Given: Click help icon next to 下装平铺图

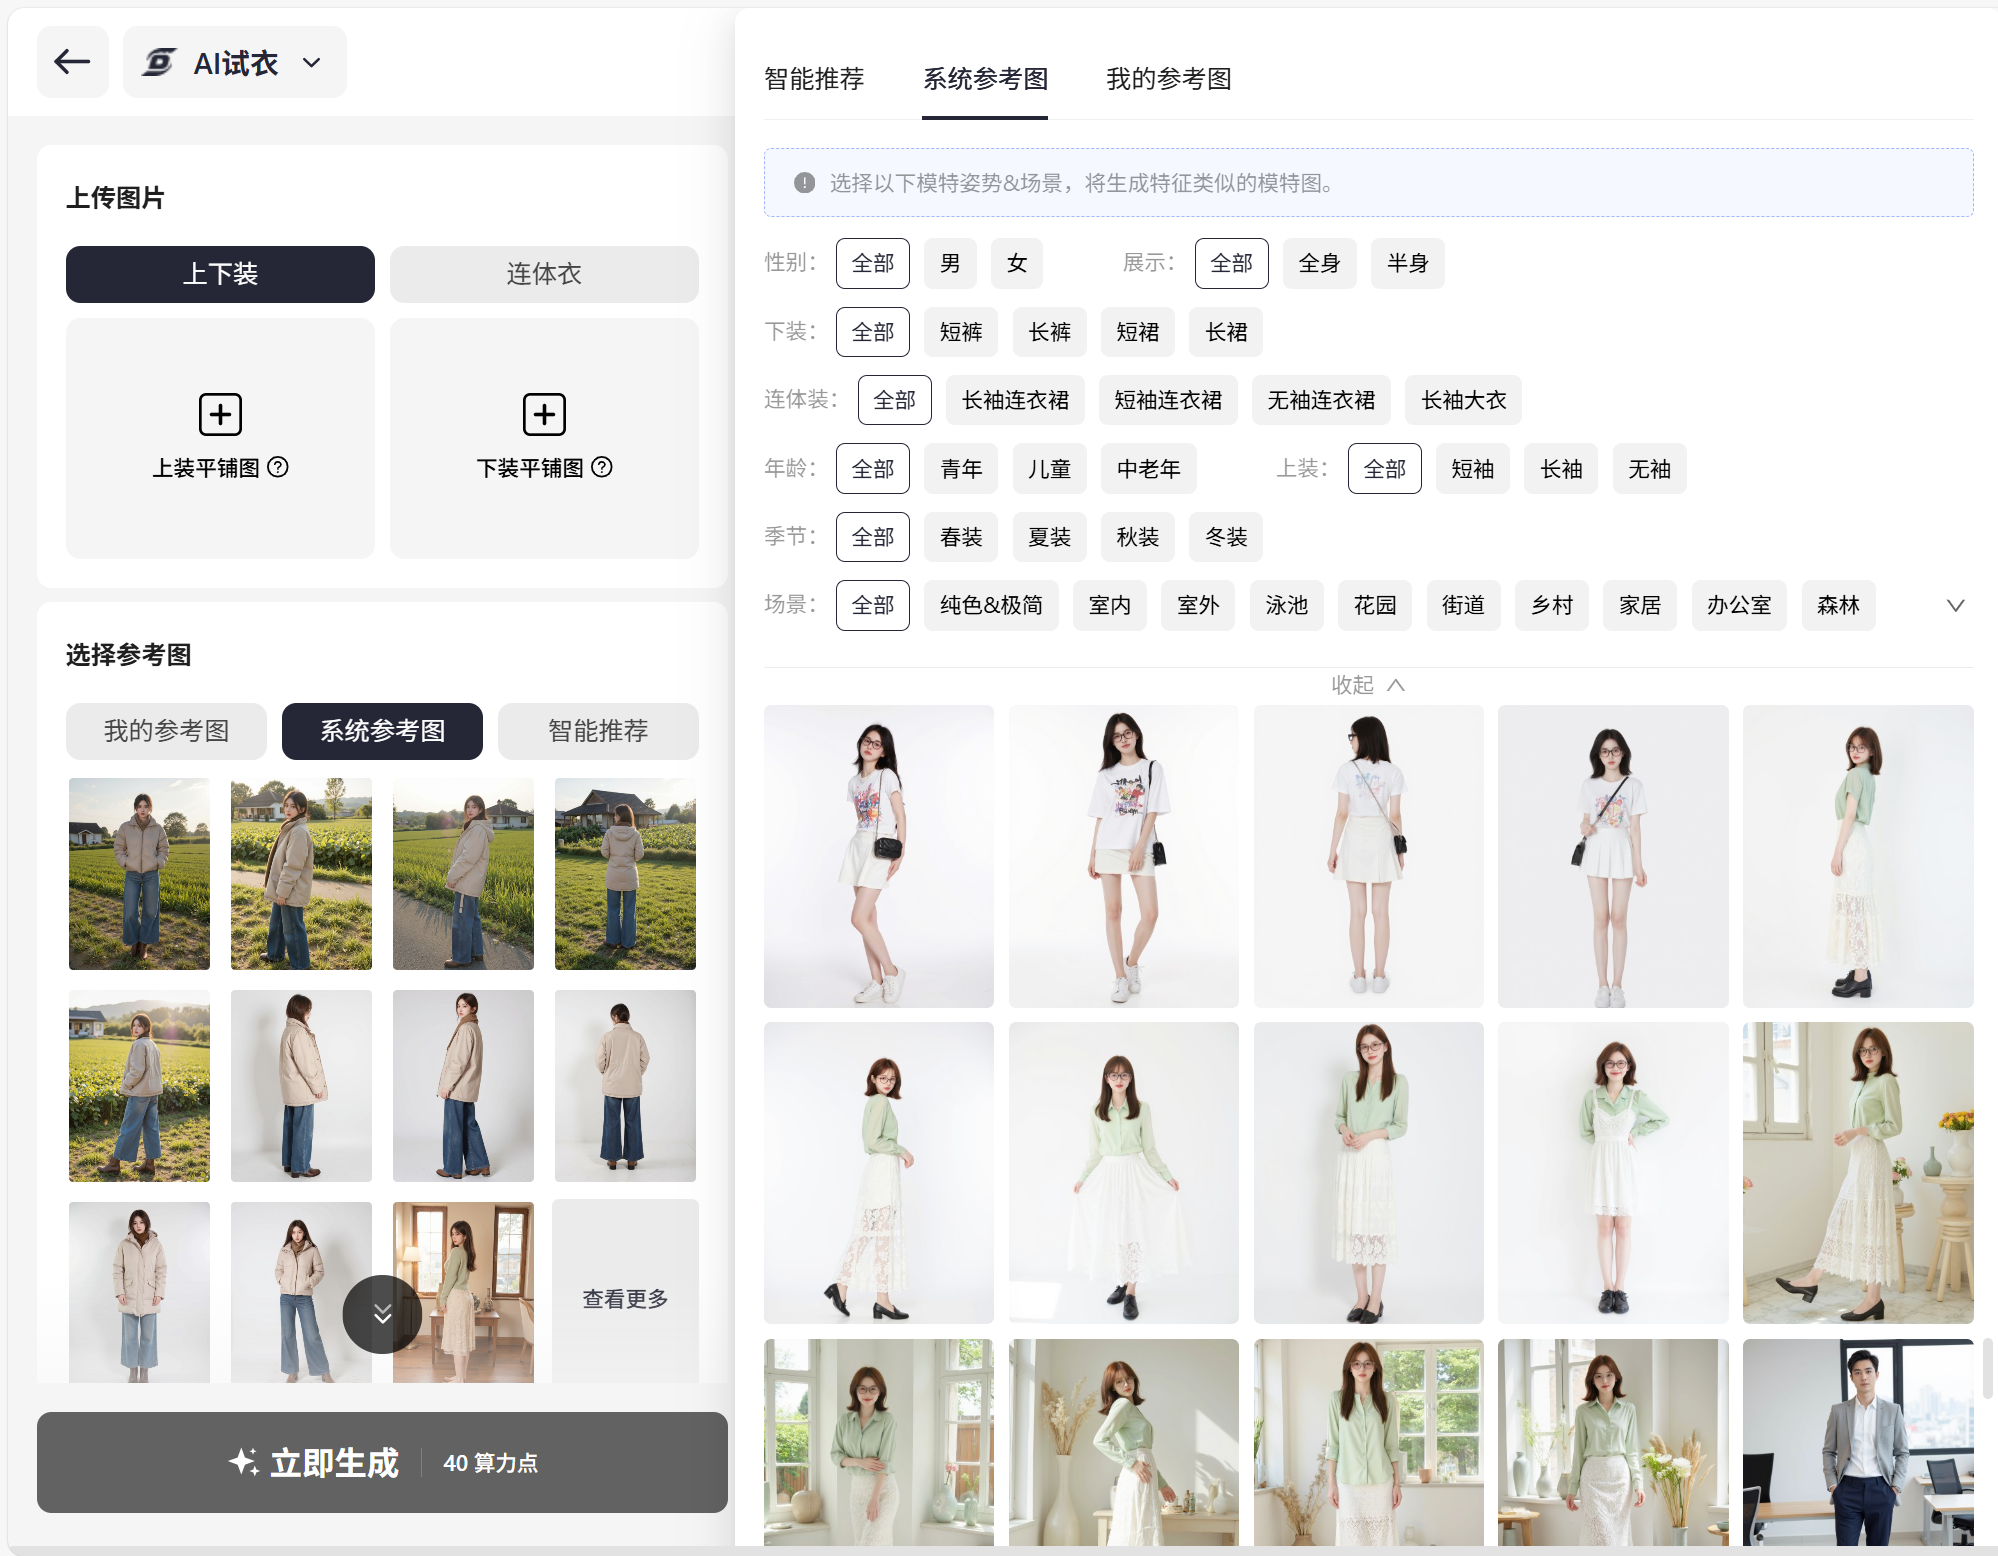Looking at the screenshot, I should (602, 467).
